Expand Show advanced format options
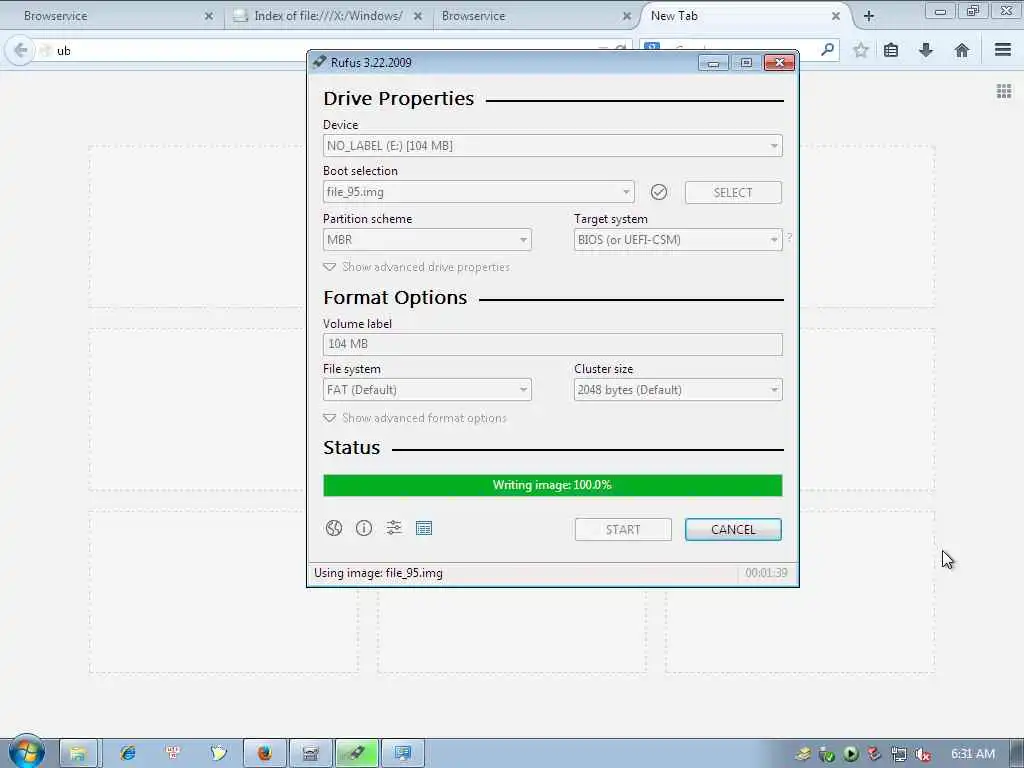This screenshot has width=1024, height=768. [415, 418]
